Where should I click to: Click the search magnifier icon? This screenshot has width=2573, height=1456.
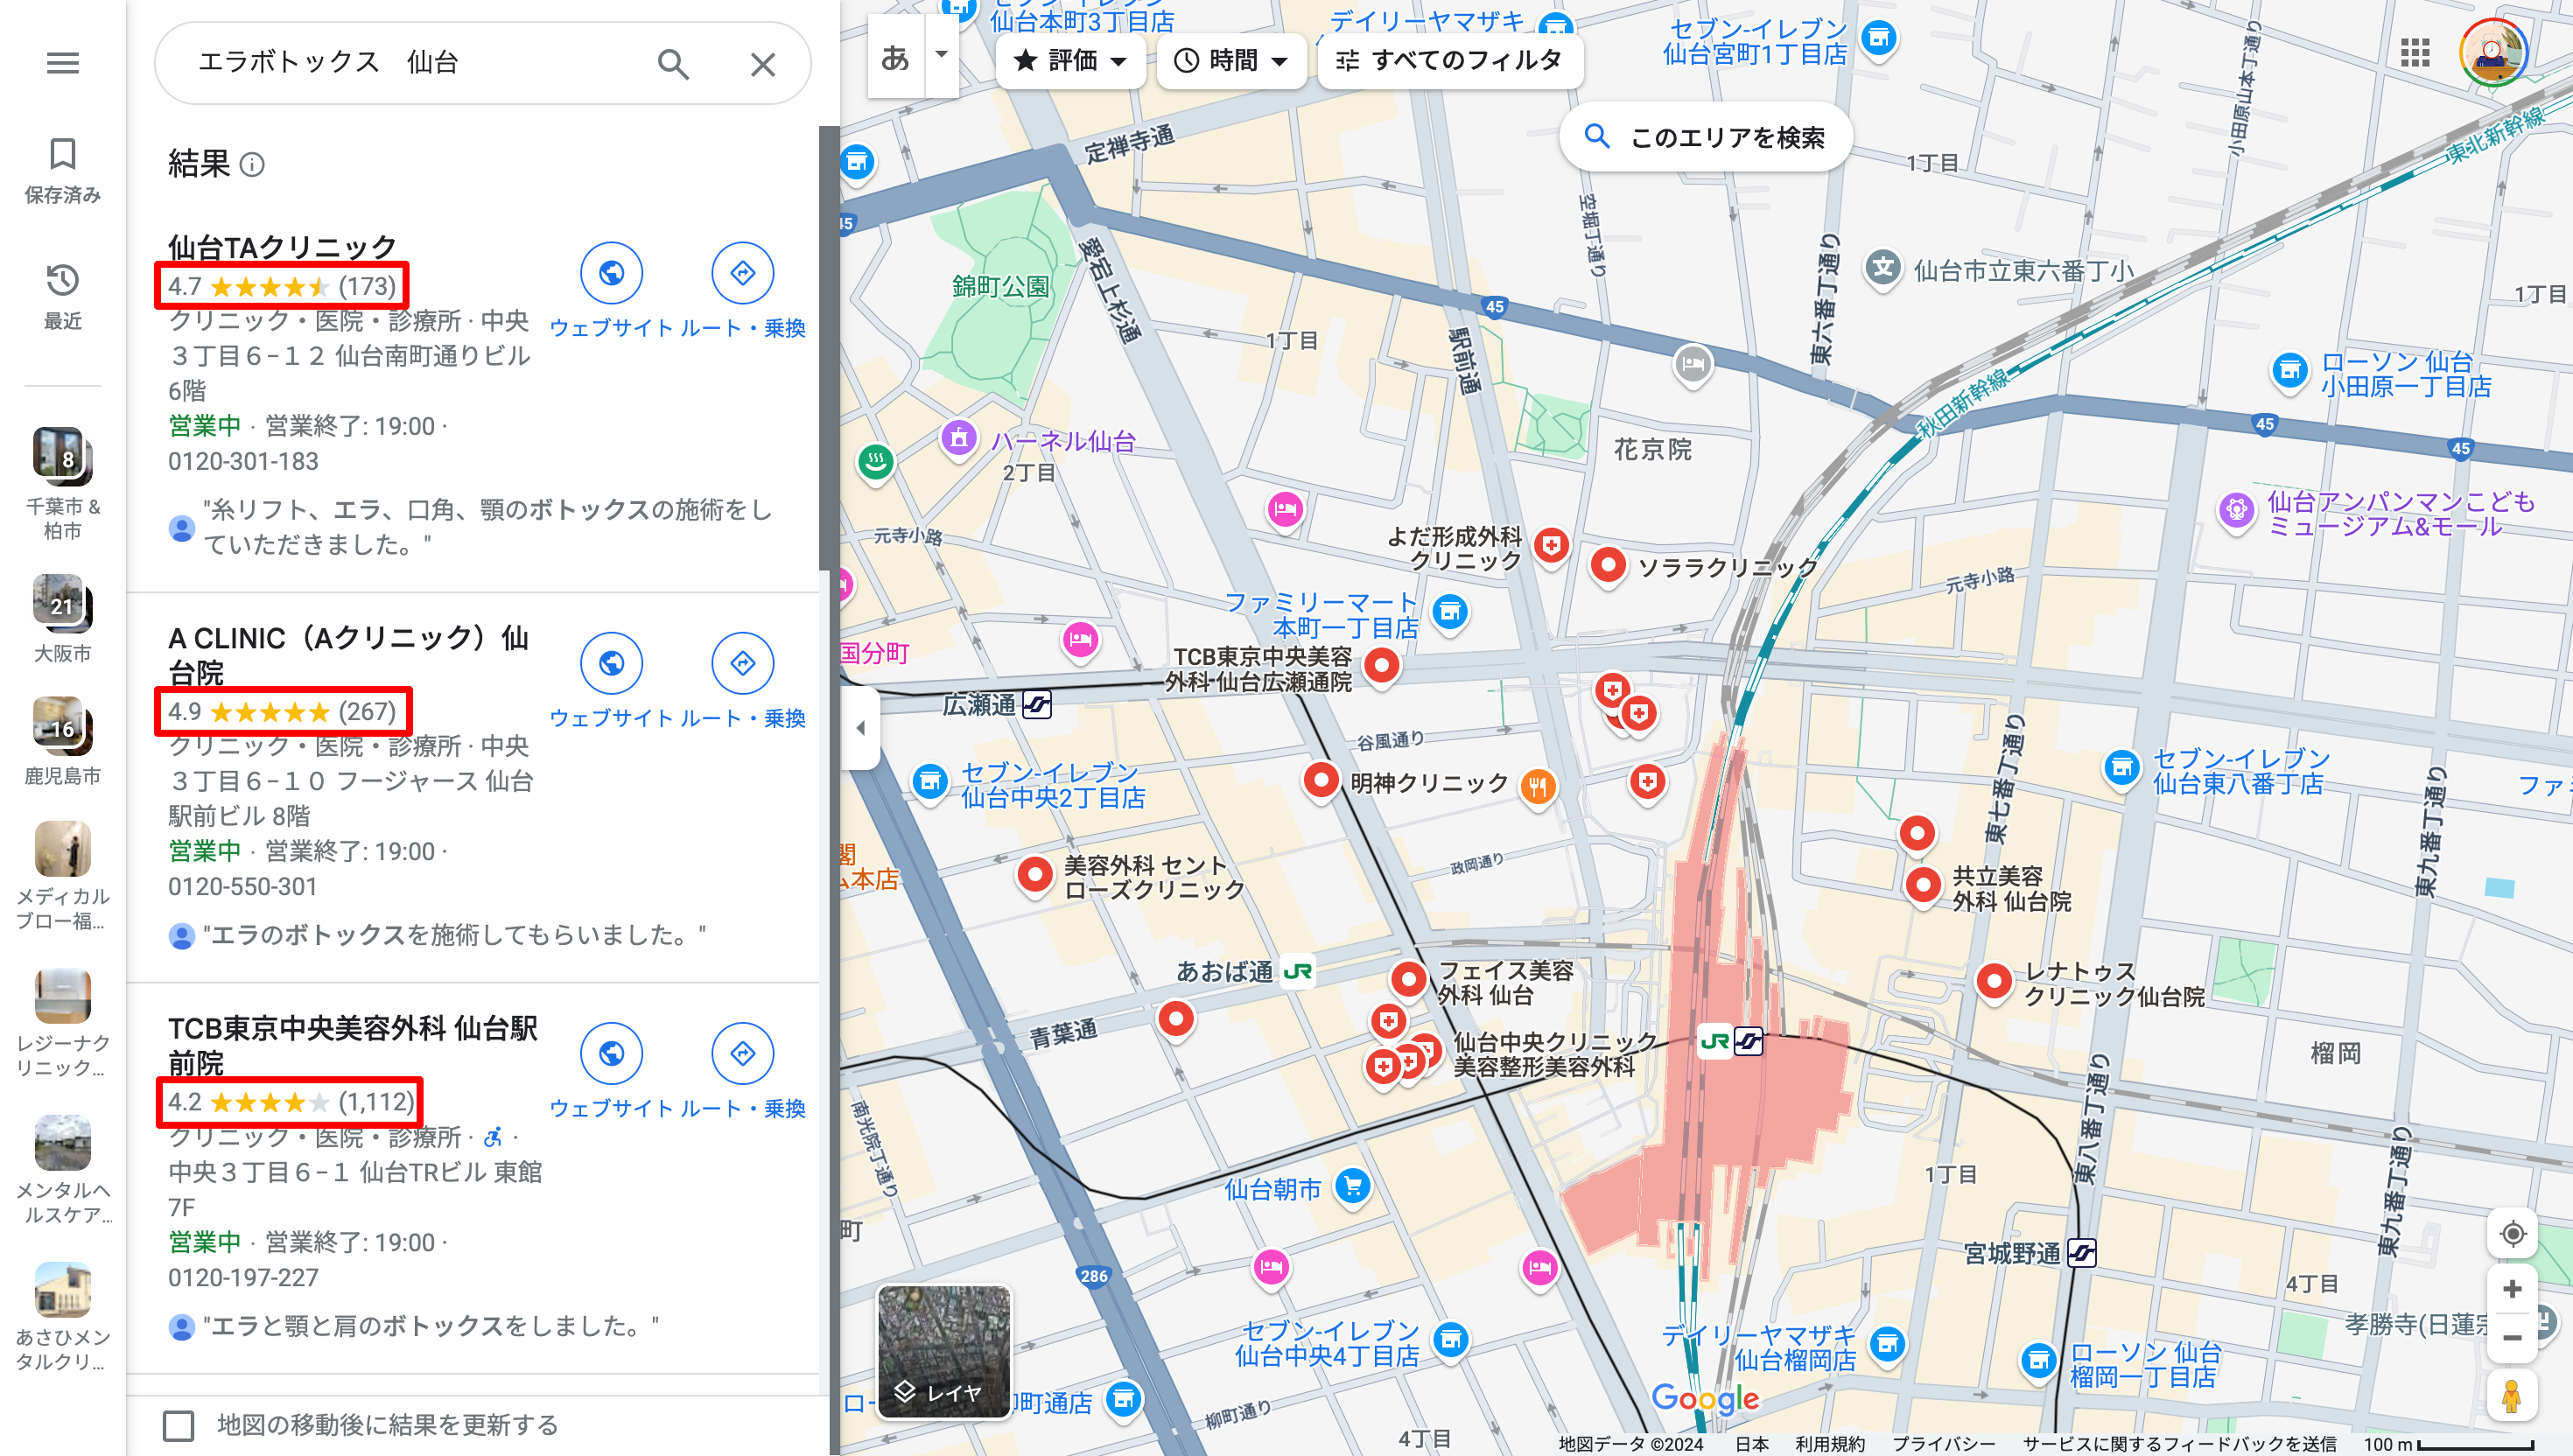(x=673, y=64)
